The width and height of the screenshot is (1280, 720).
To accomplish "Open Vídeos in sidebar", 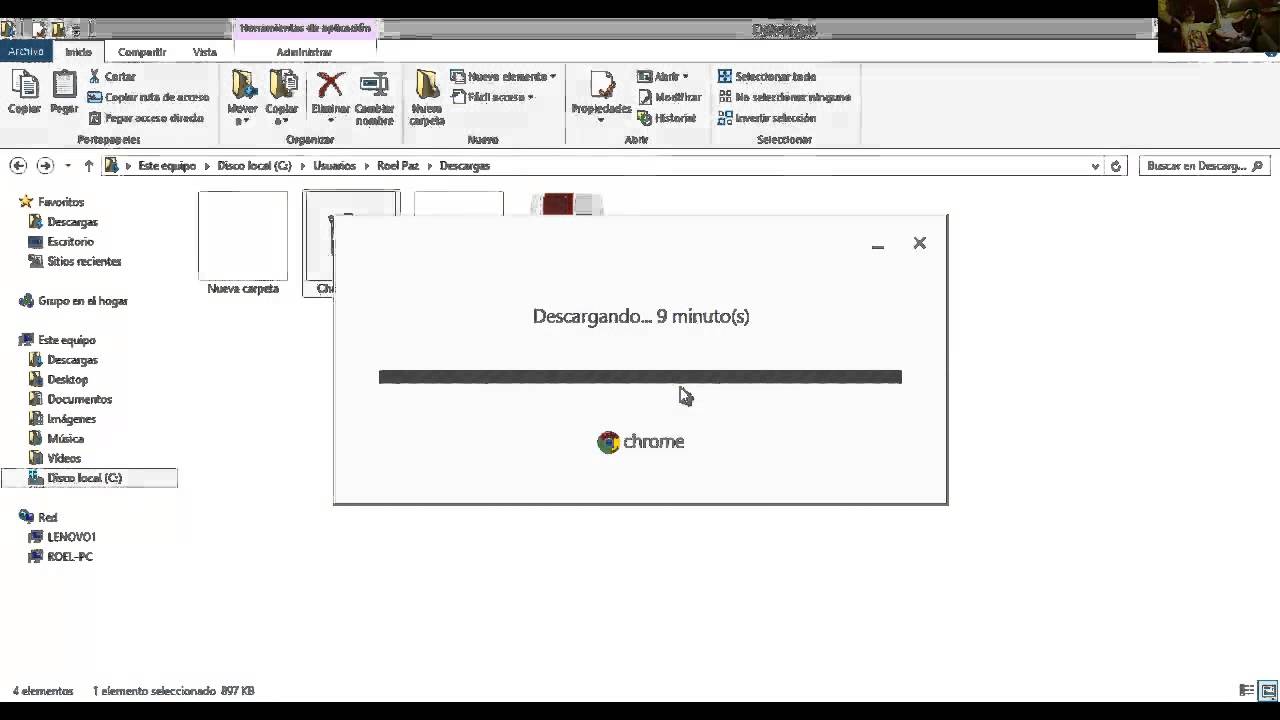I will pyautogui.click(x=64, y=458).
